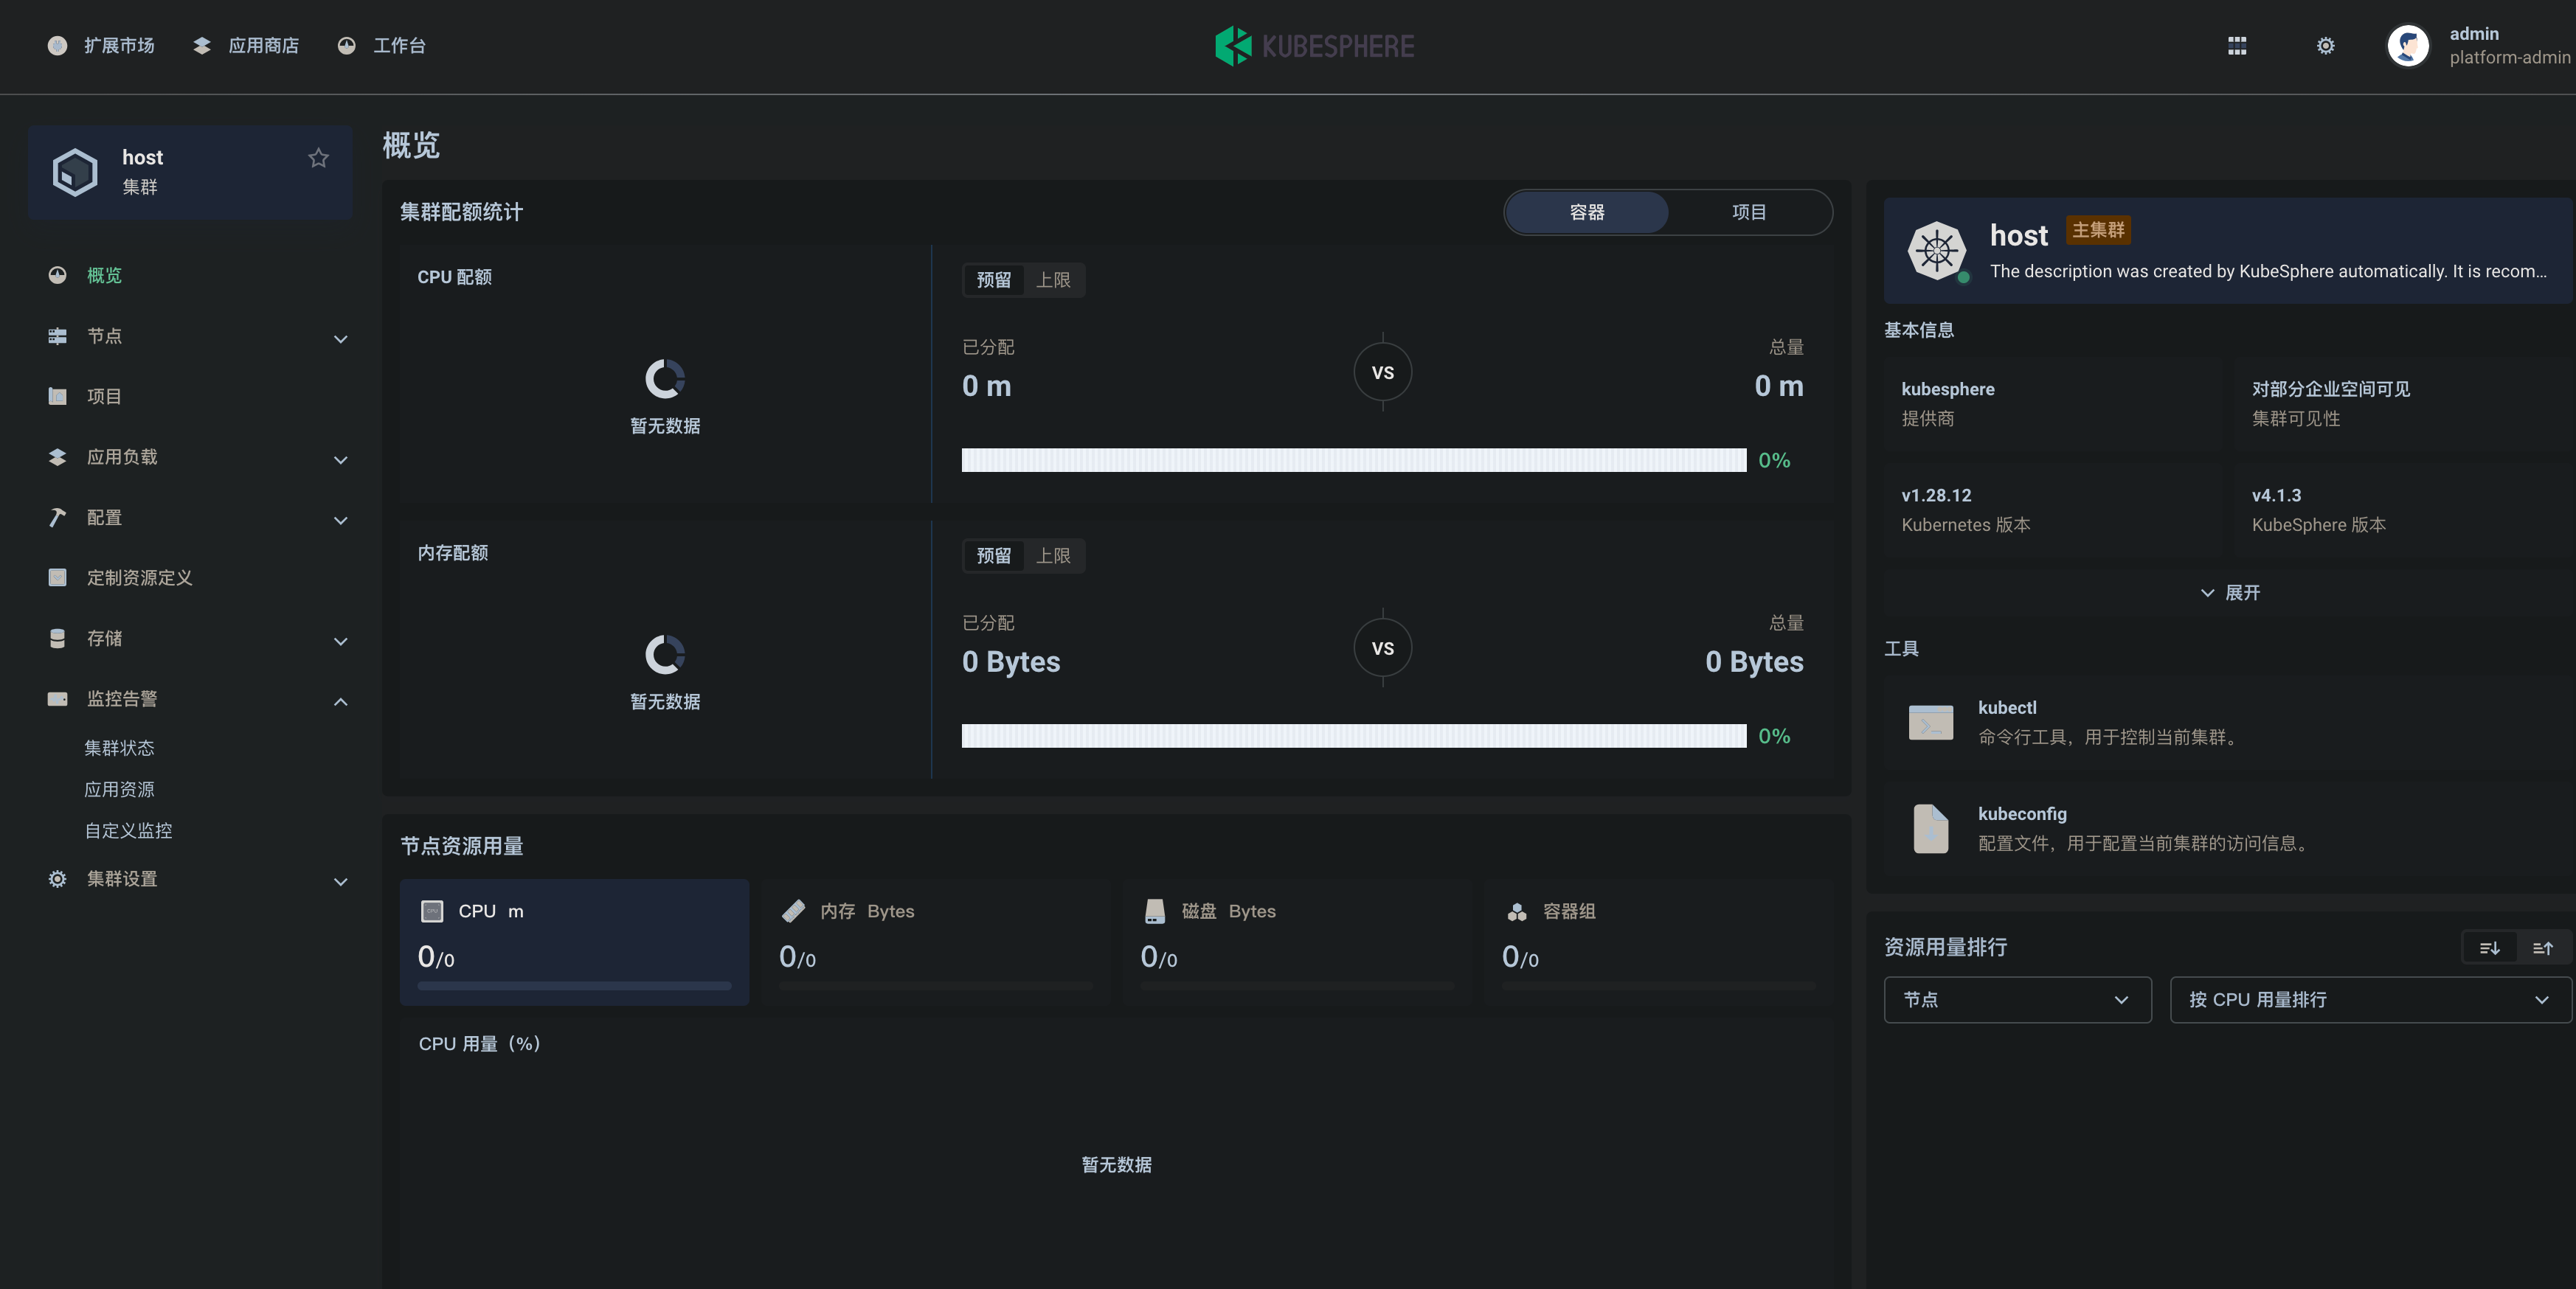Open the kubectl command-line tool
Screen dimensions: 2576x1289
2228,722
